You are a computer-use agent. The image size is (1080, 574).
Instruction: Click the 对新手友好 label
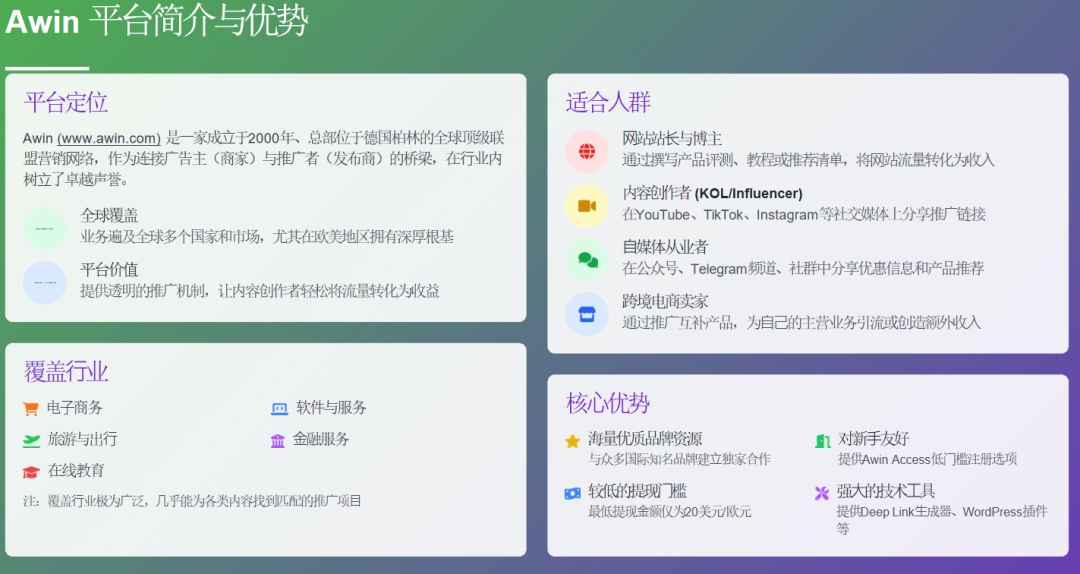(x=873, y=439)
